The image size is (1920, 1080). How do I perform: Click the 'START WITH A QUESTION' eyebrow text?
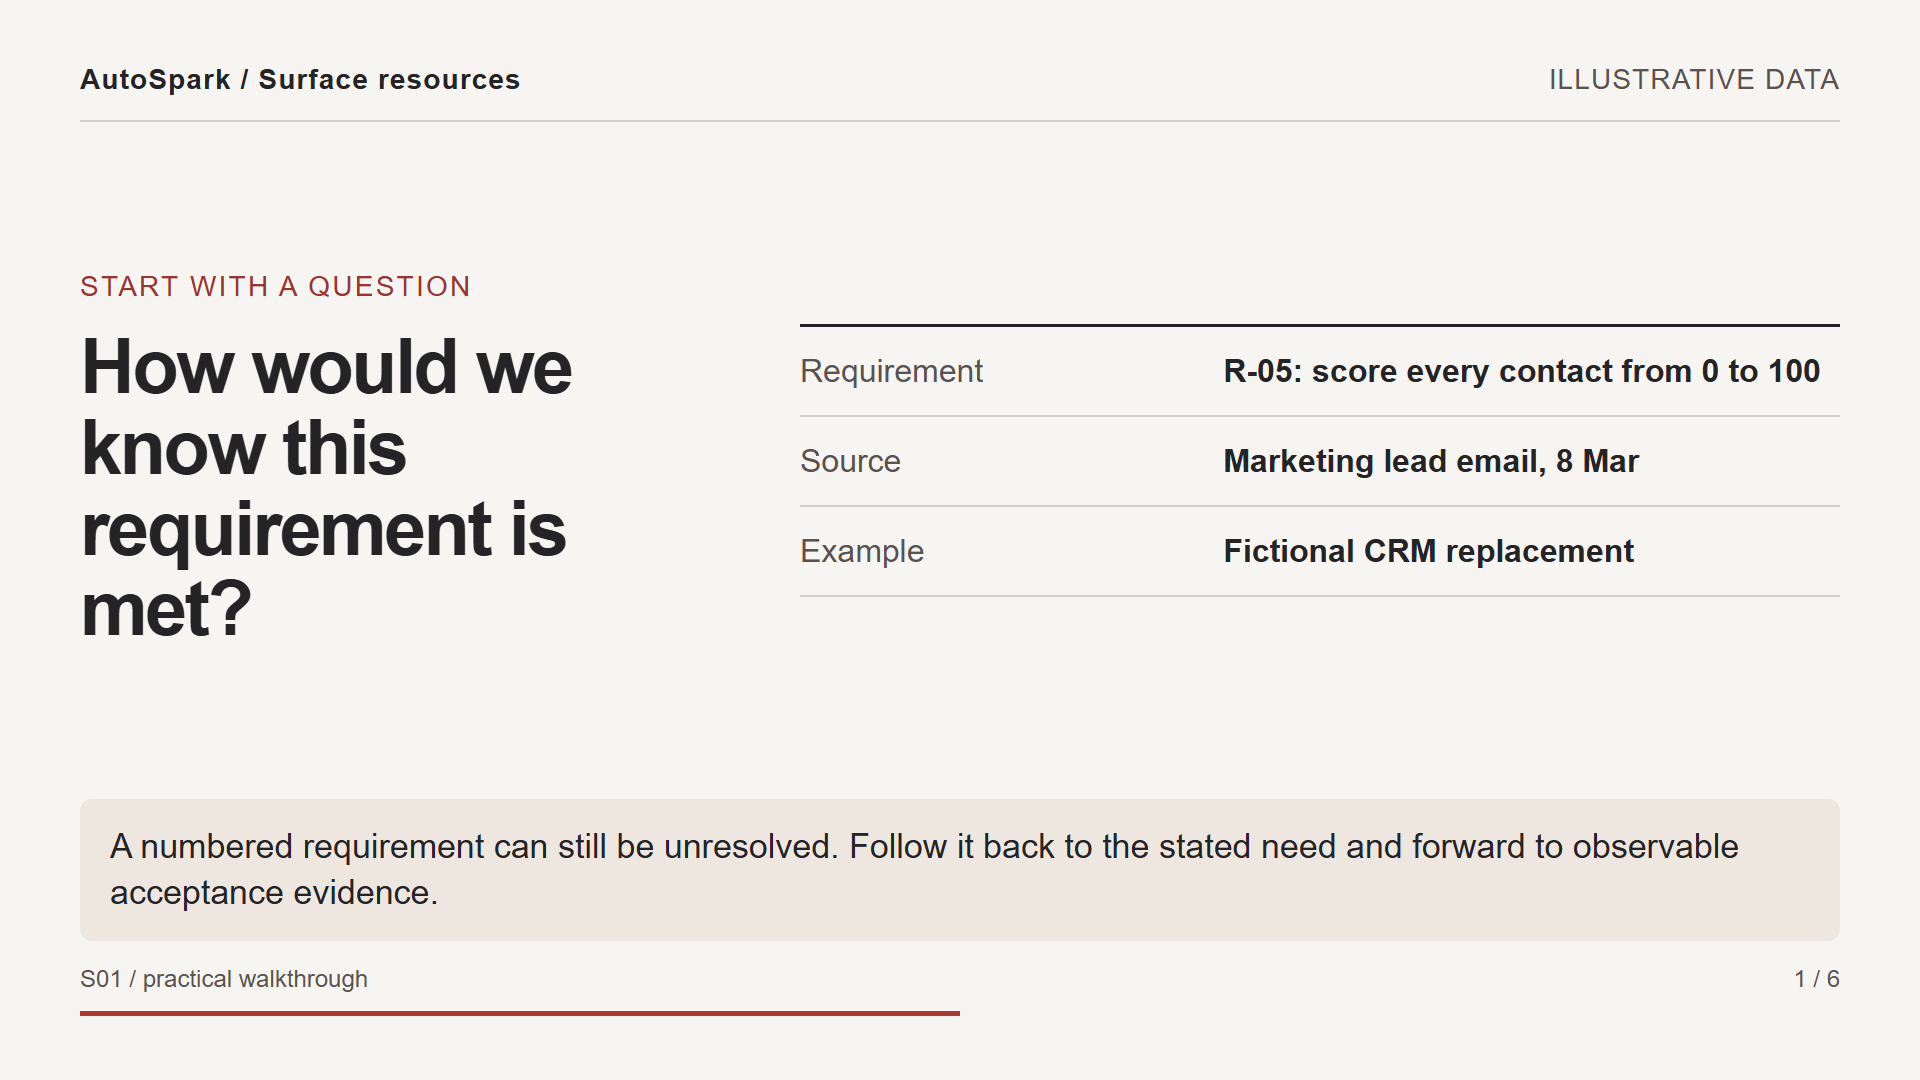275,287
